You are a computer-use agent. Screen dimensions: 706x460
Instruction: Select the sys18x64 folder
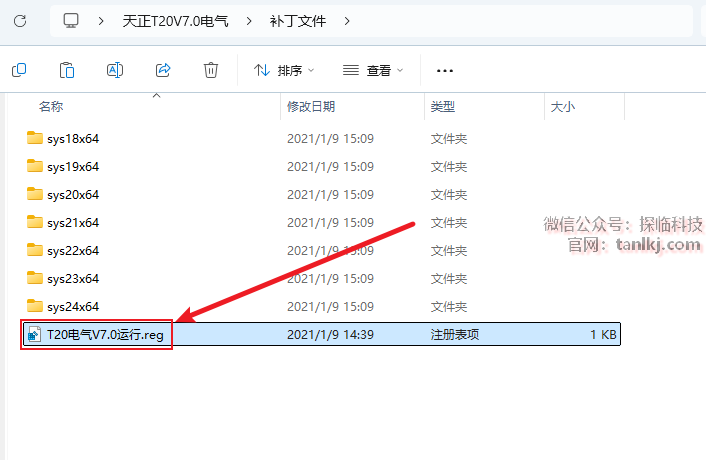[x=72, y=139]
